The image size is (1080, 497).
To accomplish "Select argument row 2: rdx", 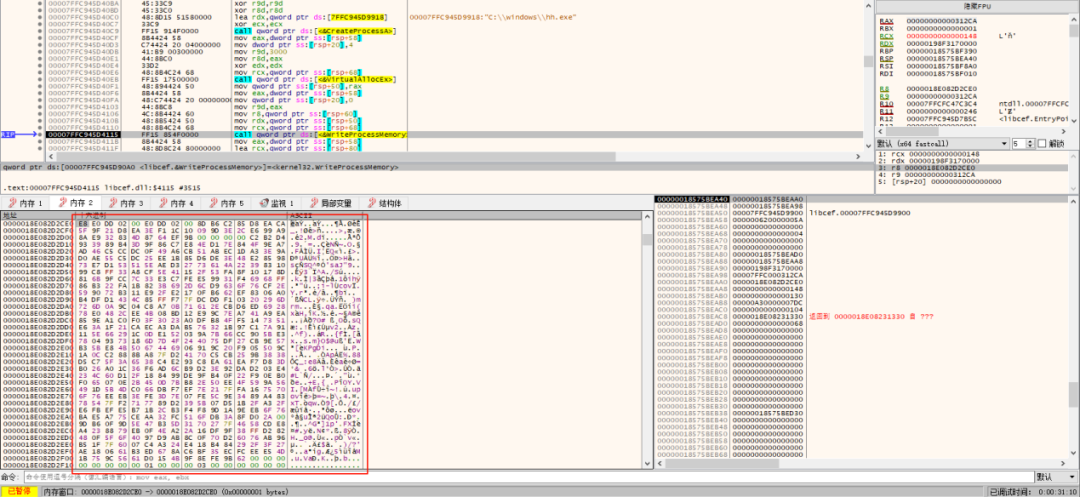I will (x=972, y=160).
